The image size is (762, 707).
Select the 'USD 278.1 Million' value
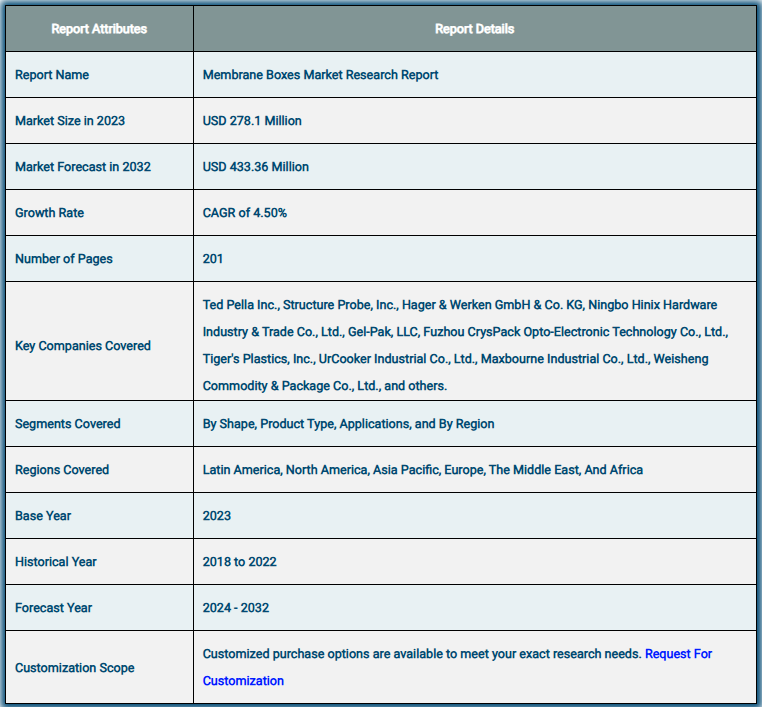[x=252, y=121]
